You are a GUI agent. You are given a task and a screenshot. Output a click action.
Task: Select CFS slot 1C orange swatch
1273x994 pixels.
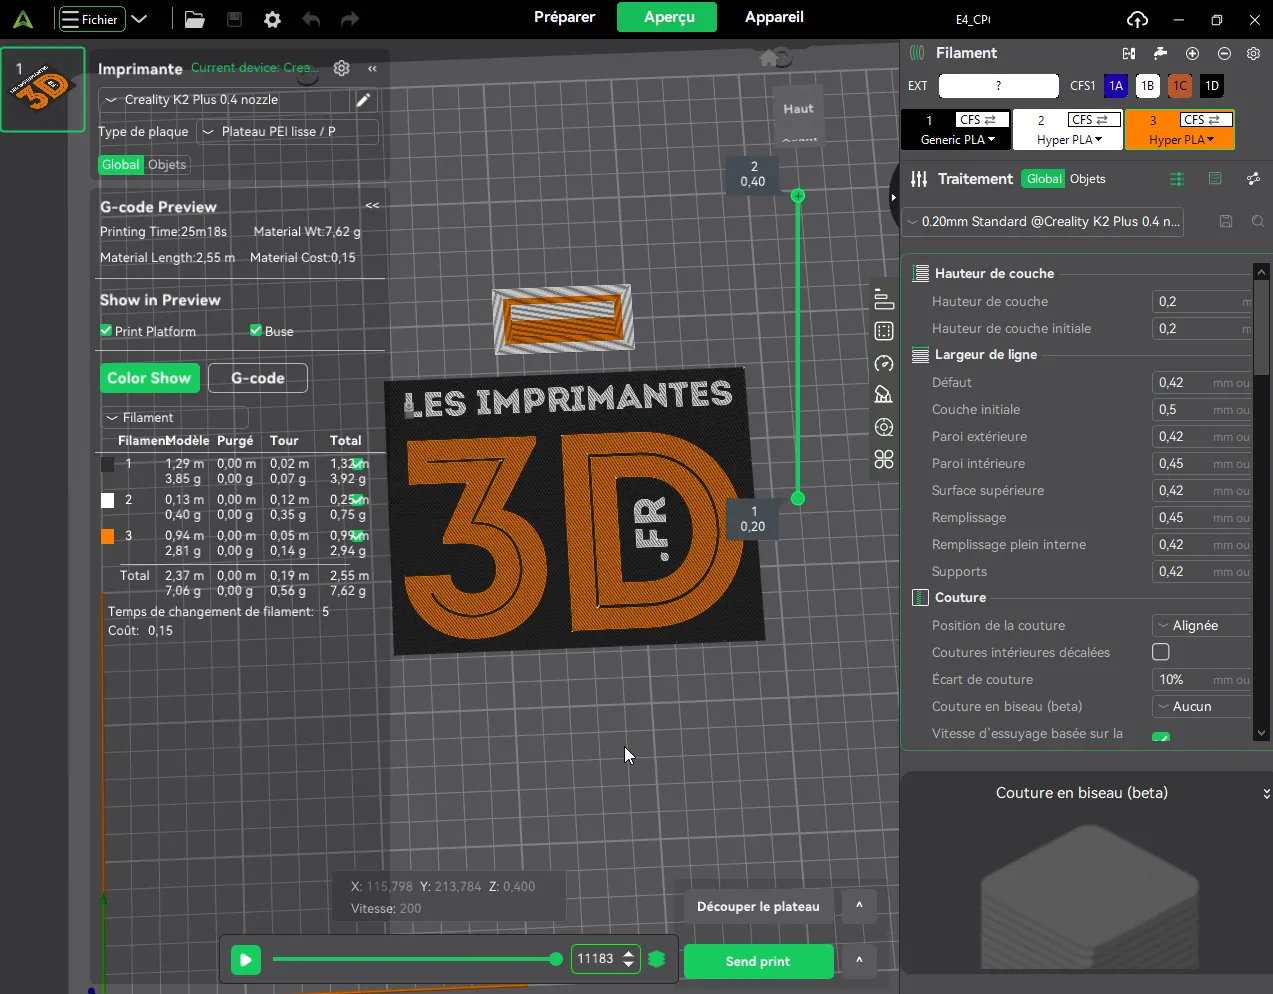[x=1180, y=86]
